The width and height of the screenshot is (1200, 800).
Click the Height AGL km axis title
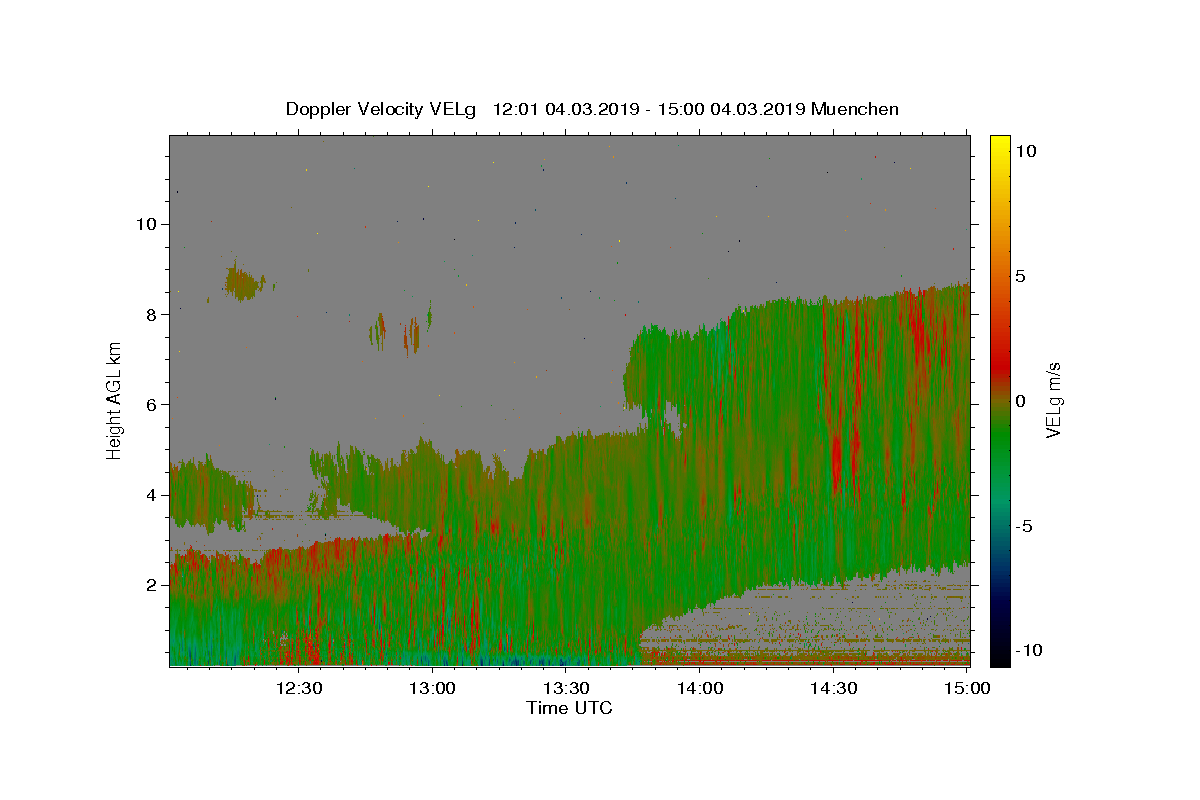coord(115,400)
